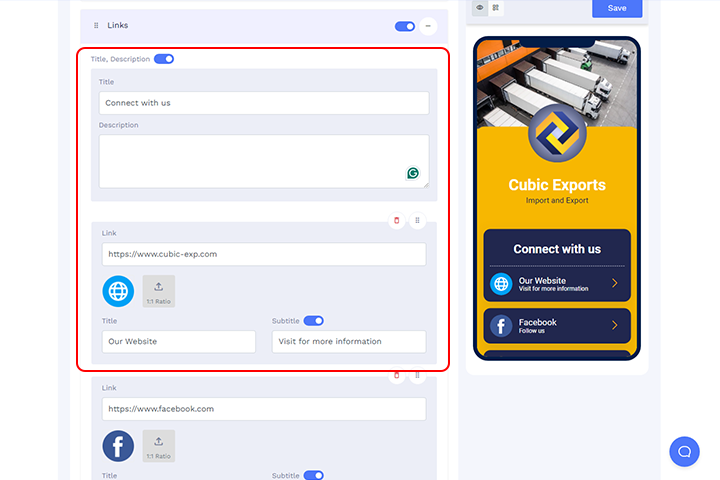Image resolution: width=720 pixels, height=480 pixels.
Task: Open the QR code view icon
Action: (496, 7)
